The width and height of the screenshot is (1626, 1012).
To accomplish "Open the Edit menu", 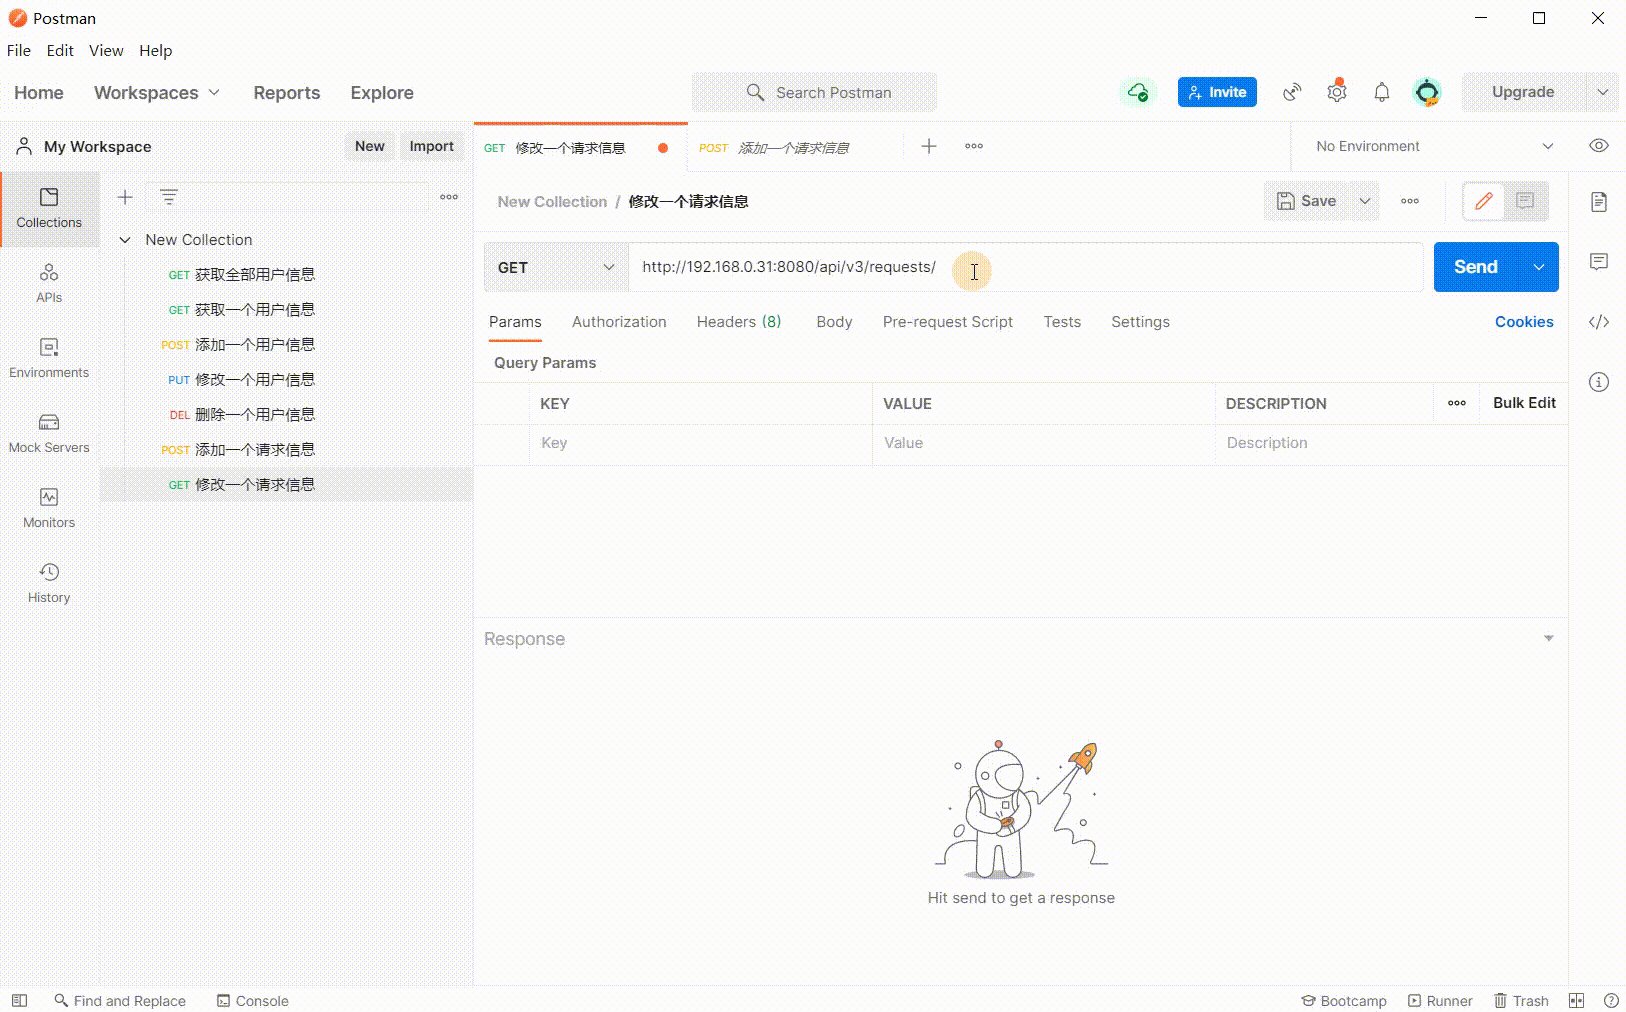I will [60, 50].
